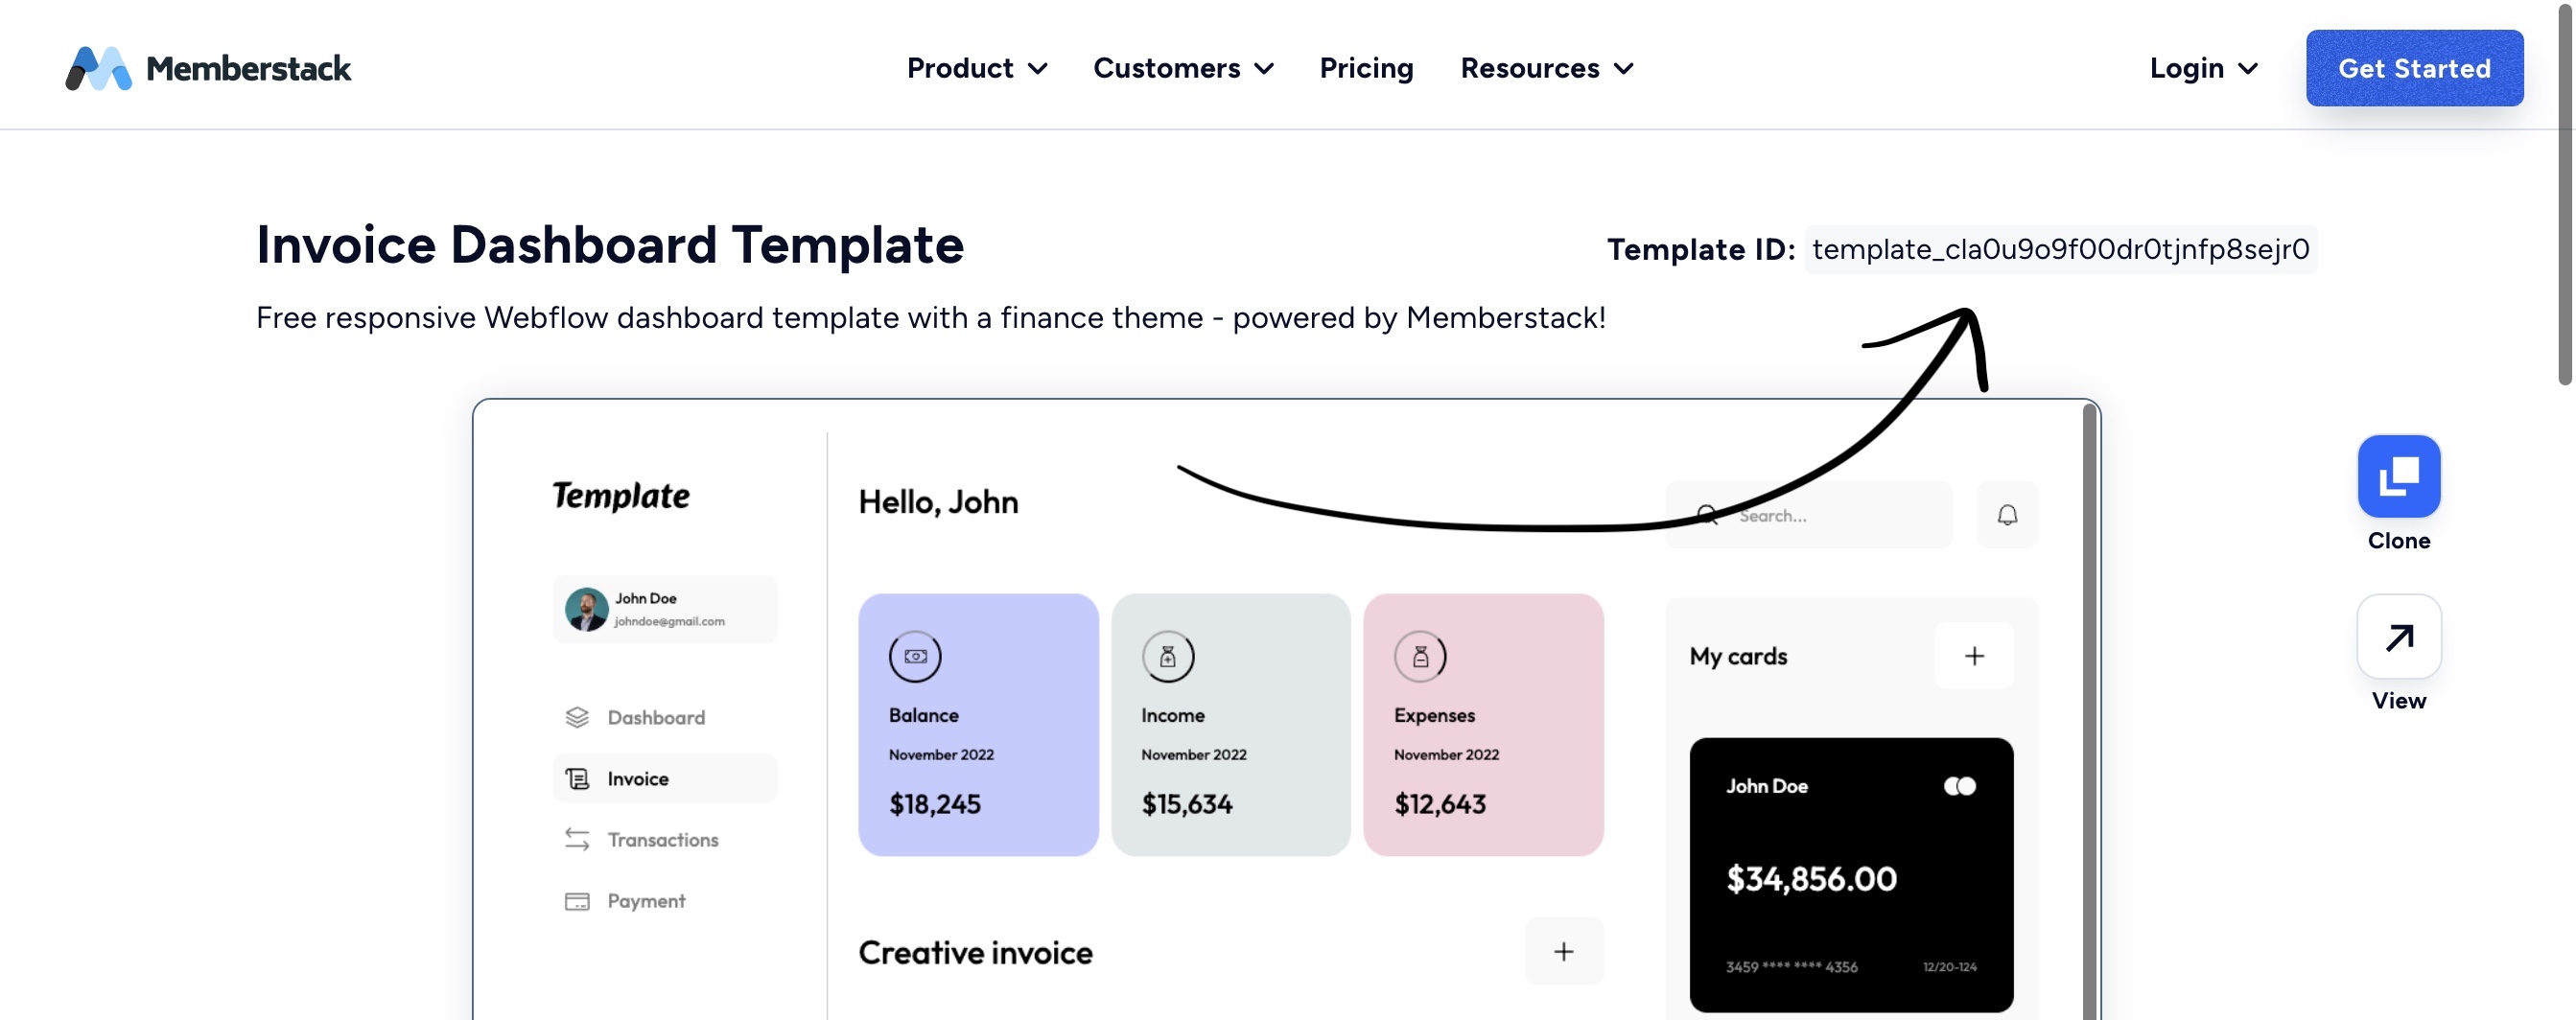
Task: Click the View label text
Action: coord(2398,700)
